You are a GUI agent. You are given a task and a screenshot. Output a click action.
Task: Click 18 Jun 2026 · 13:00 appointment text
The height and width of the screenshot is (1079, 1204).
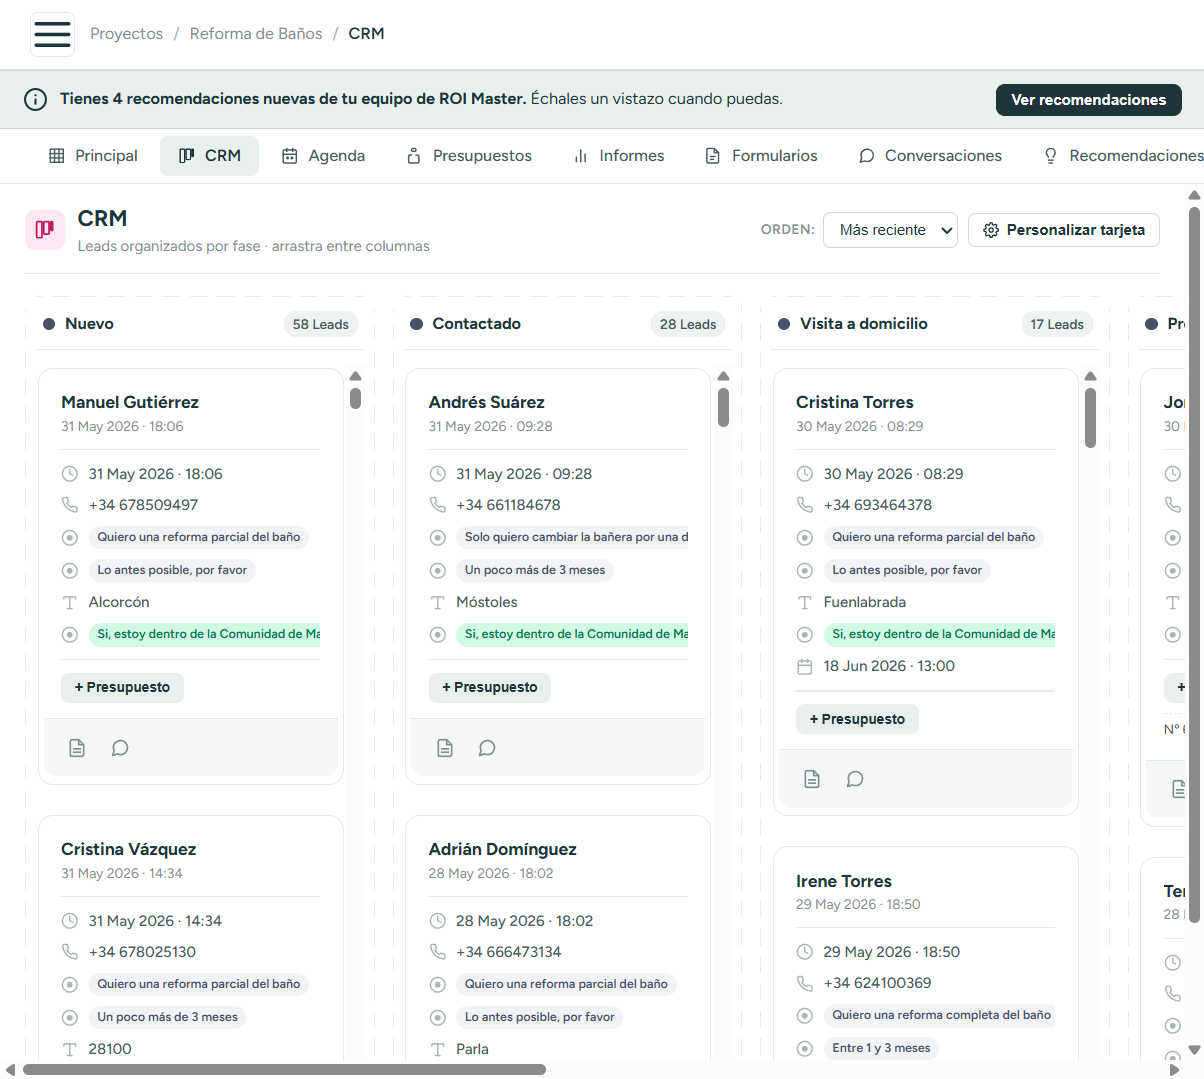coord(889,666)
